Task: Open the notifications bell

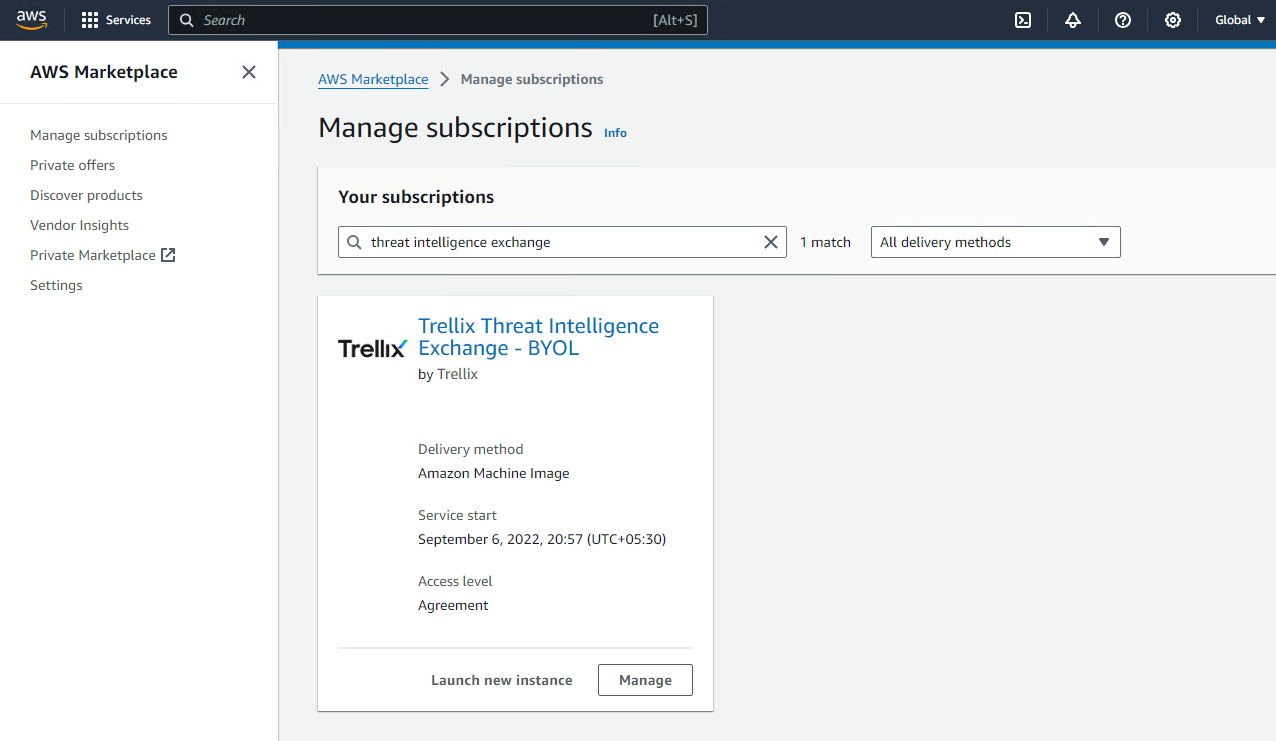Action: [1073, 20]
